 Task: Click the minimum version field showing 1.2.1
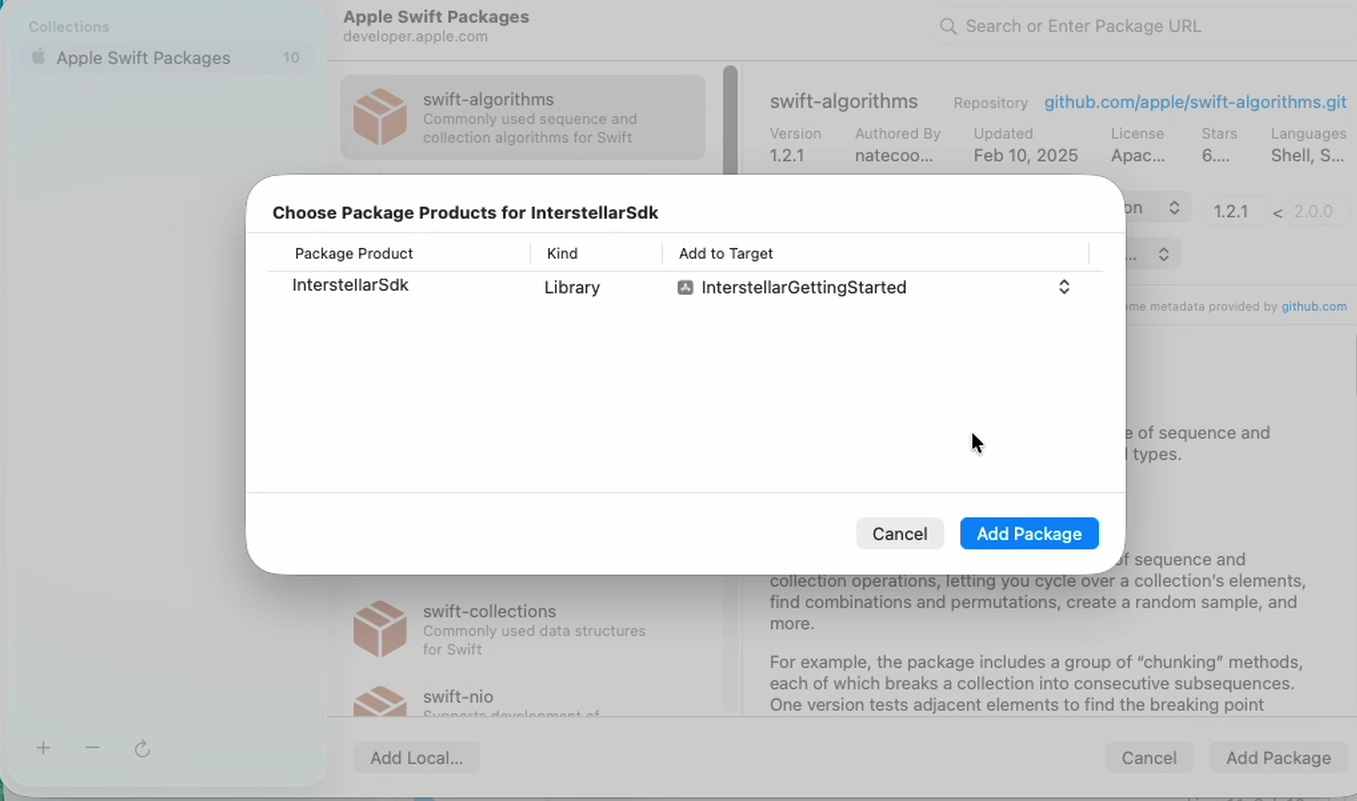coord(1235,211)
